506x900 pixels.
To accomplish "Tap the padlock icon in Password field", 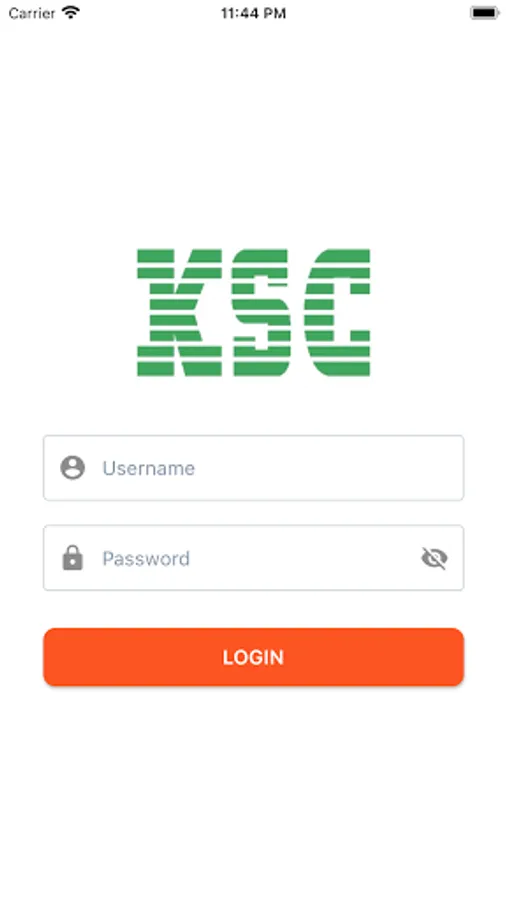I will (73, 558).
